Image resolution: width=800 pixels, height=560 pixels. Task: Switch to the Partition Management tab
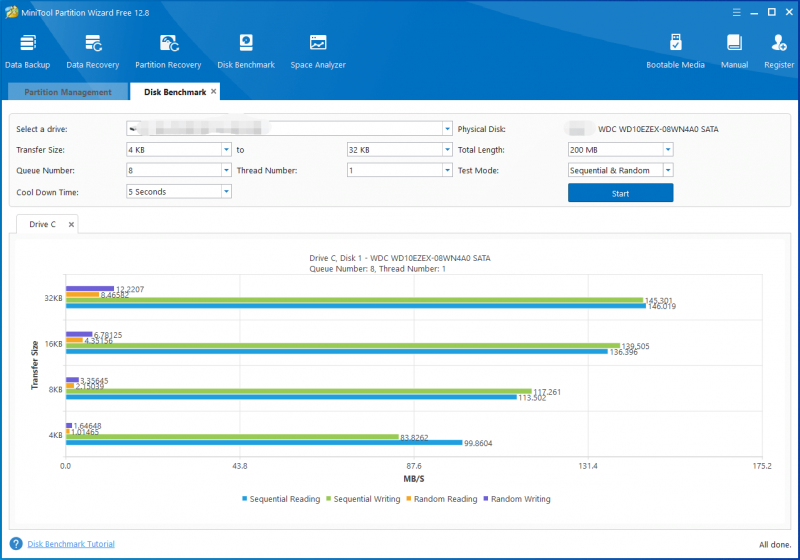68,92
